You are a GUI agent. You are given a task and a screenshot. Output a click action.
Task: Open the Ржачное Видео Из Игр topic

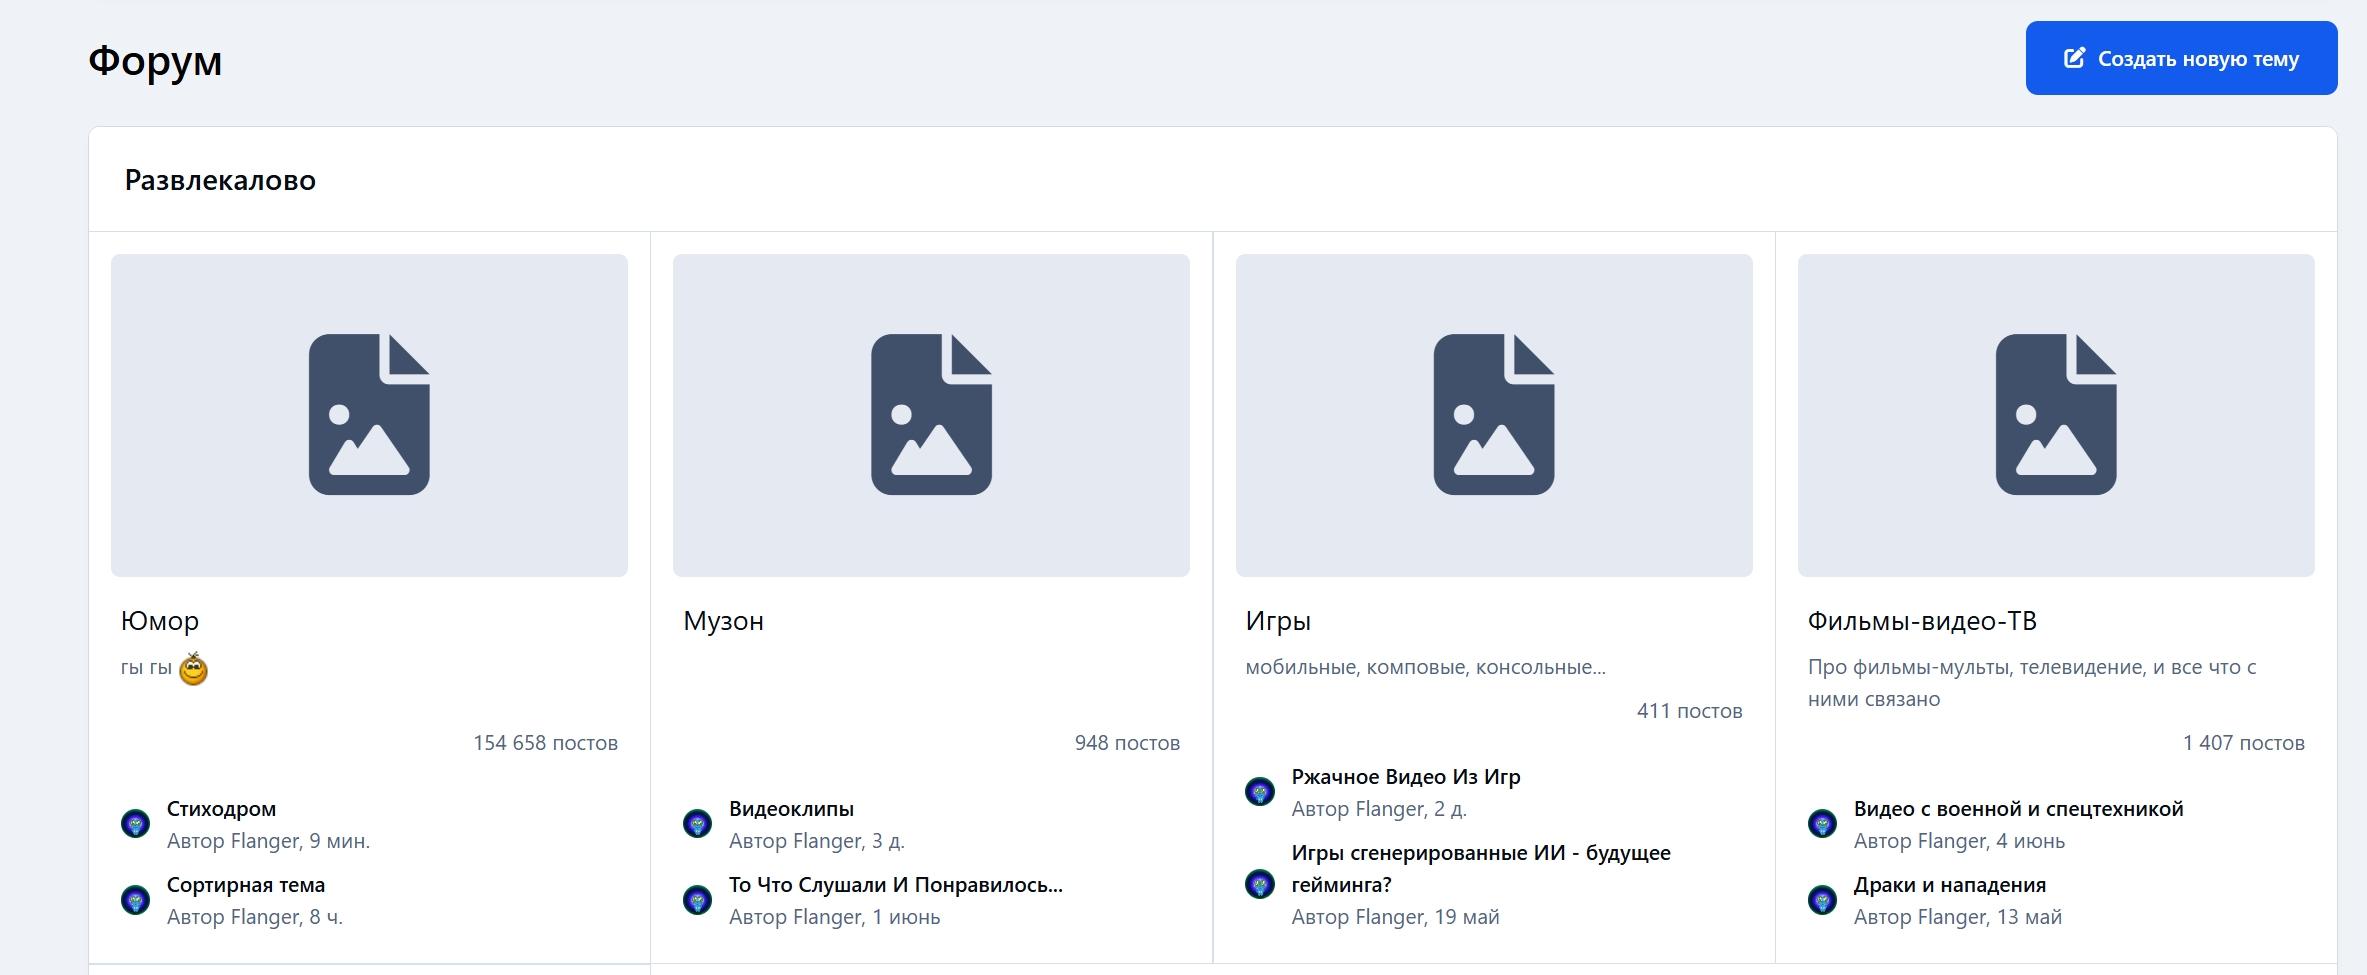pyautogui.click(x=1406, y=777)
